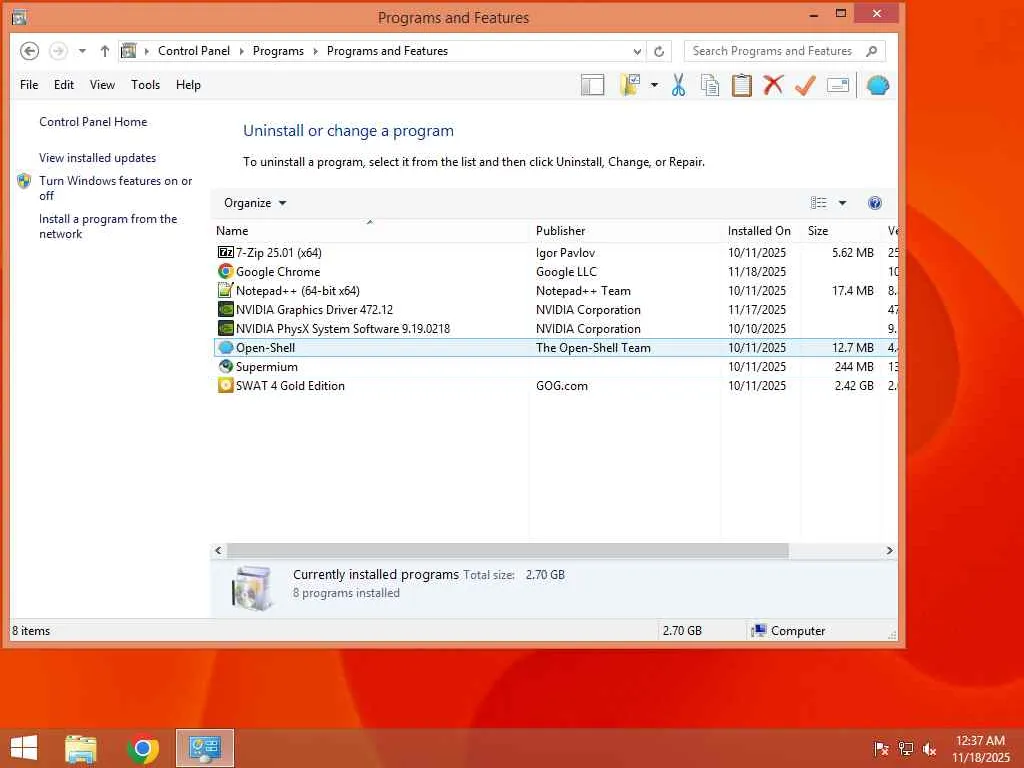Open Install a program from the network
Screen dimensions: 1024x768
tap(108, 227)
